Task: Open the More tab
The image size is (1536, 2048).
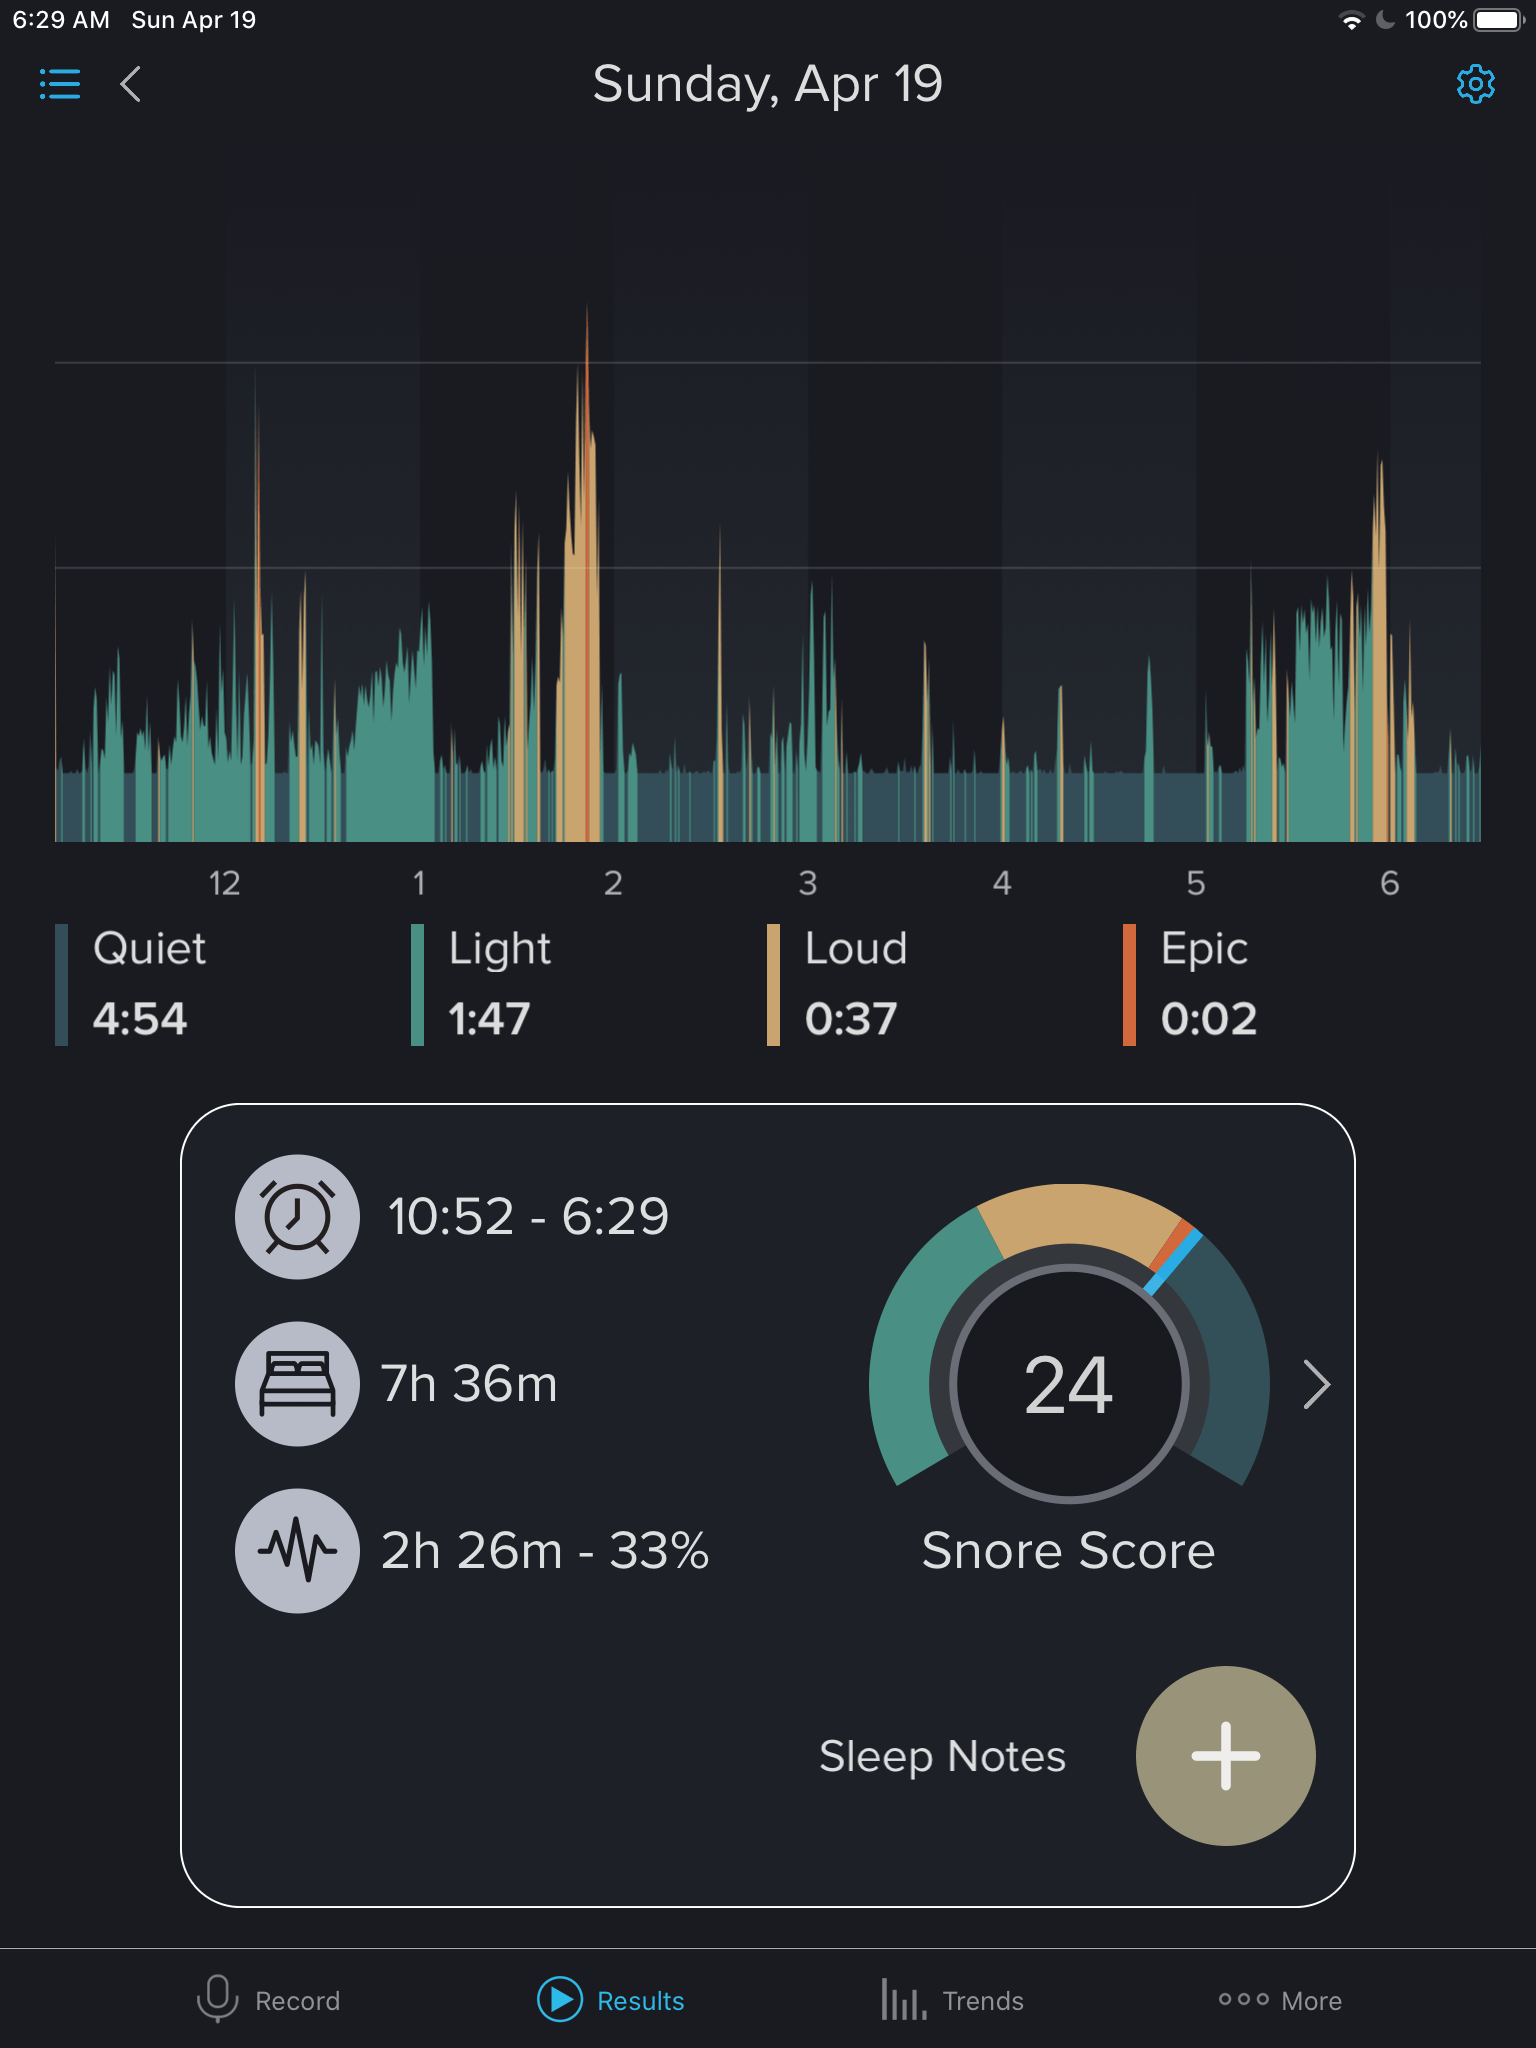Action: click(1280, 2000)
